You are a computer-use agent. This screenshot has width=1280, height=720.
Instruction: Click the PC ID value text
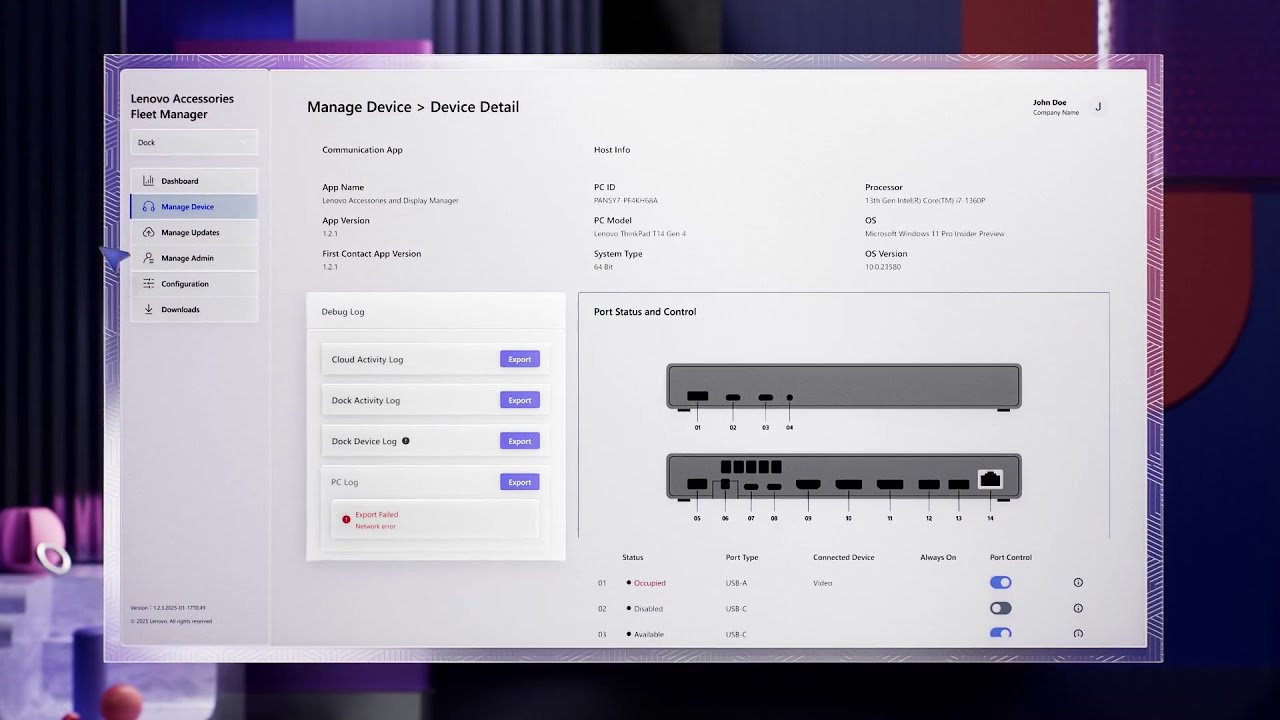click(x=626, y=201)
